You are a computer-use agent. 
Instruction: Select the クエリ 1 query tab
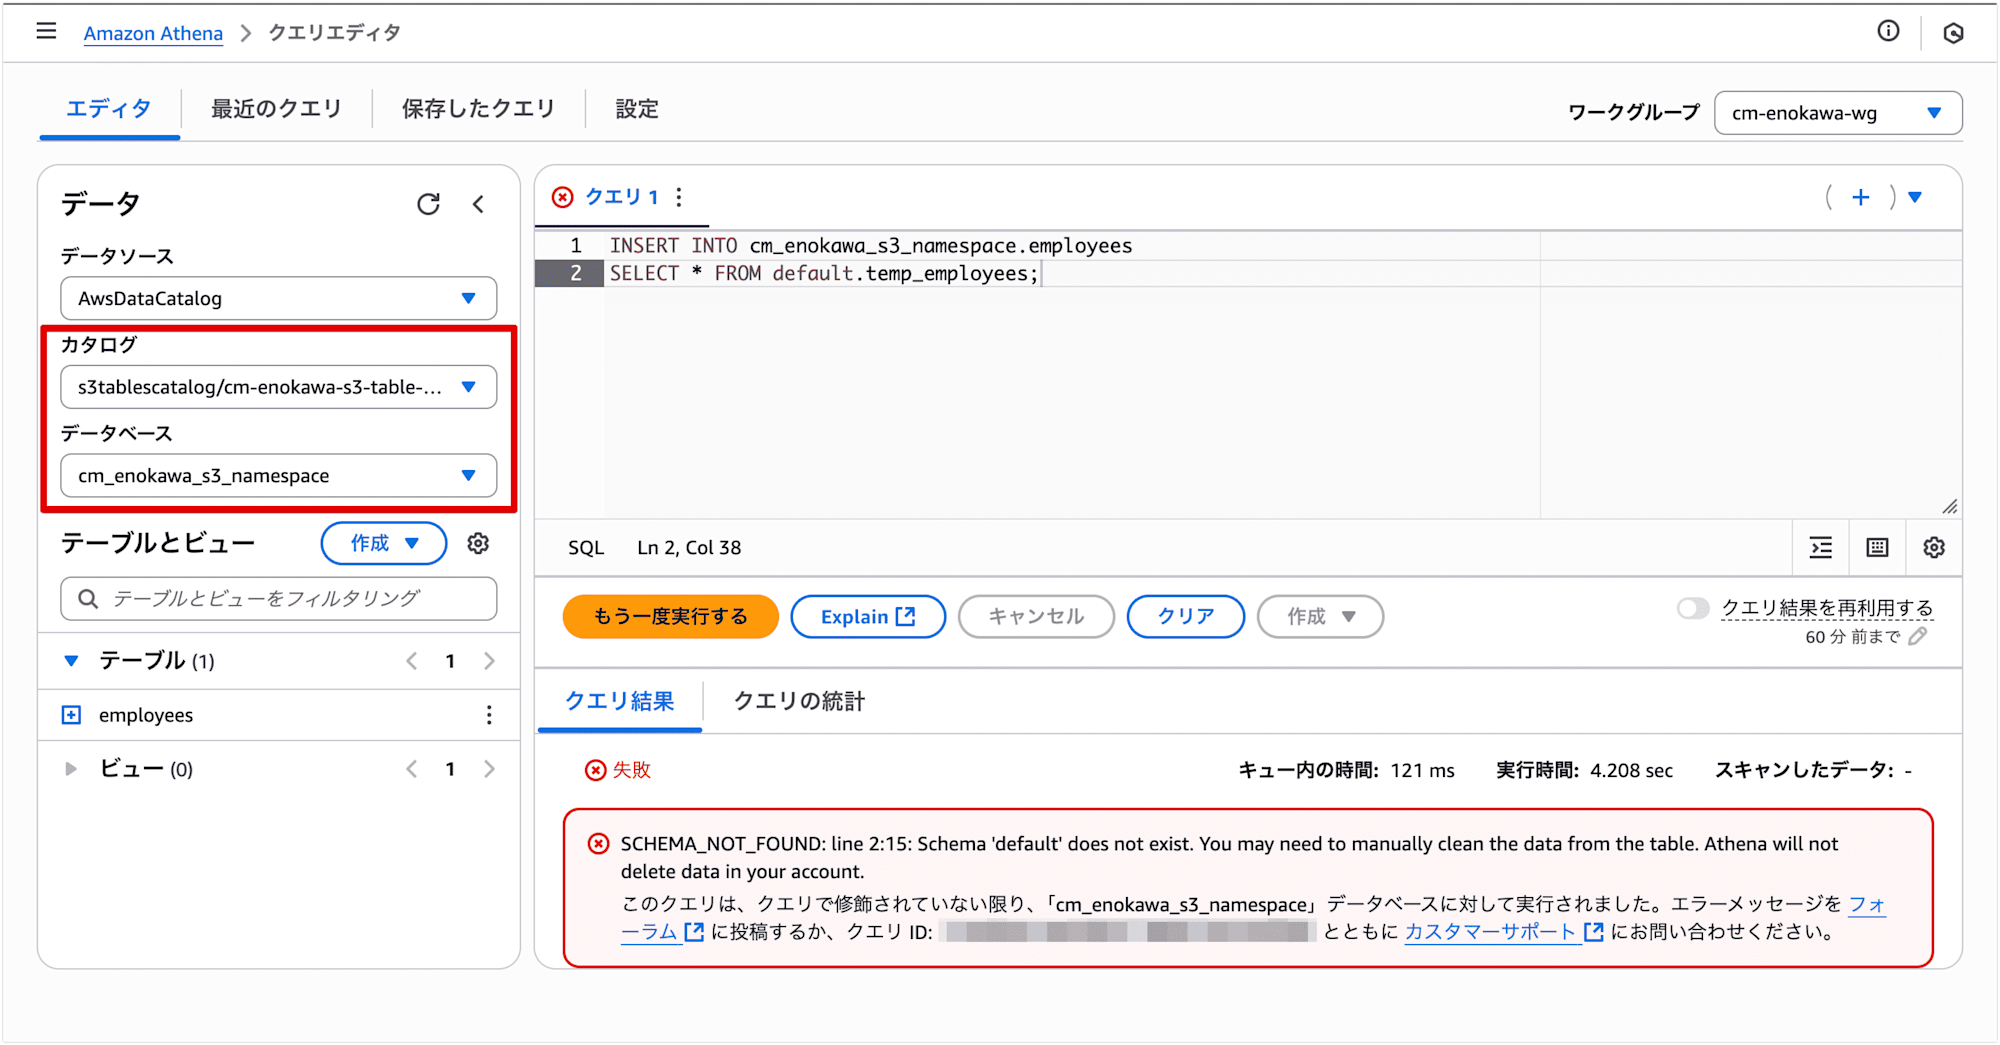pos(621,197)
